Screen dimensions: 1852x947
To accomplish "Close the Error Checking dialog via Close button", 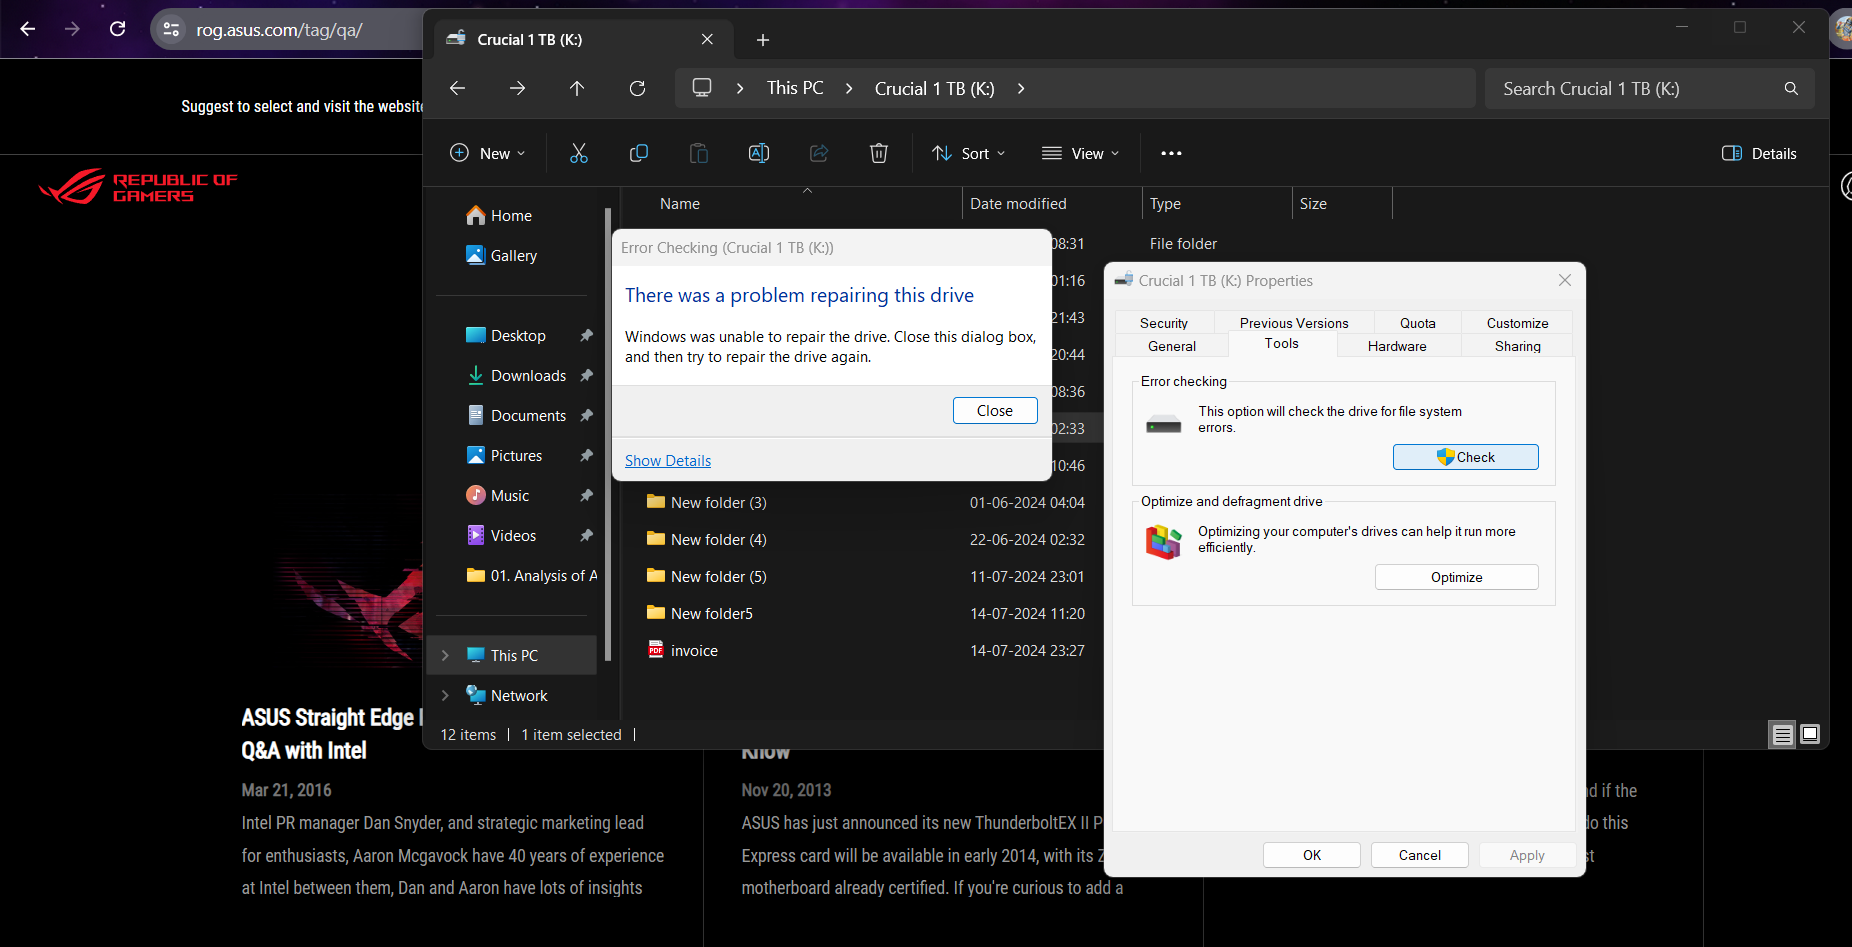I will (995, 411).
